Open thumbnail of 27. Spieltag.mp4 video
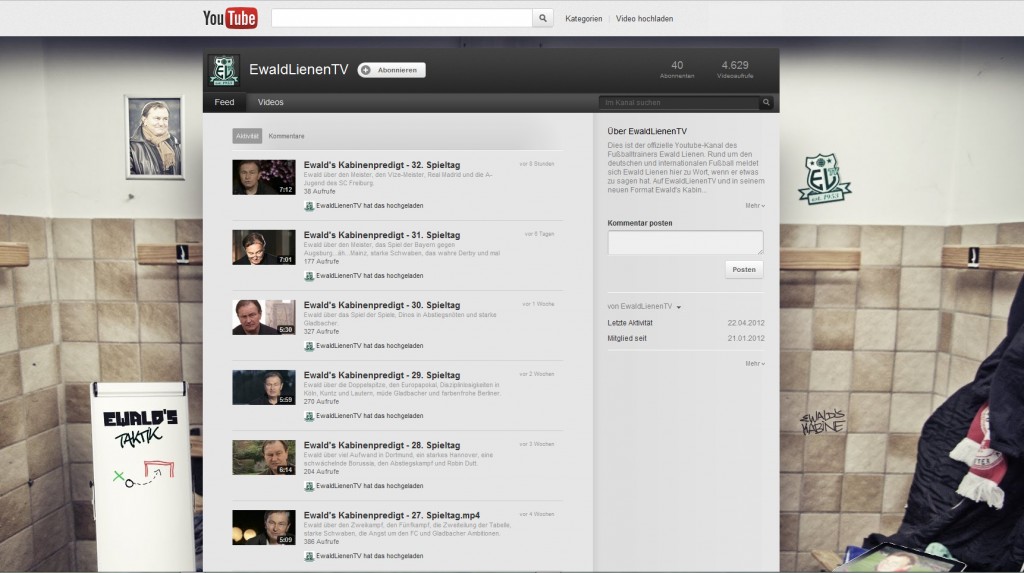 pyautogui.click(x=264, y=527)
